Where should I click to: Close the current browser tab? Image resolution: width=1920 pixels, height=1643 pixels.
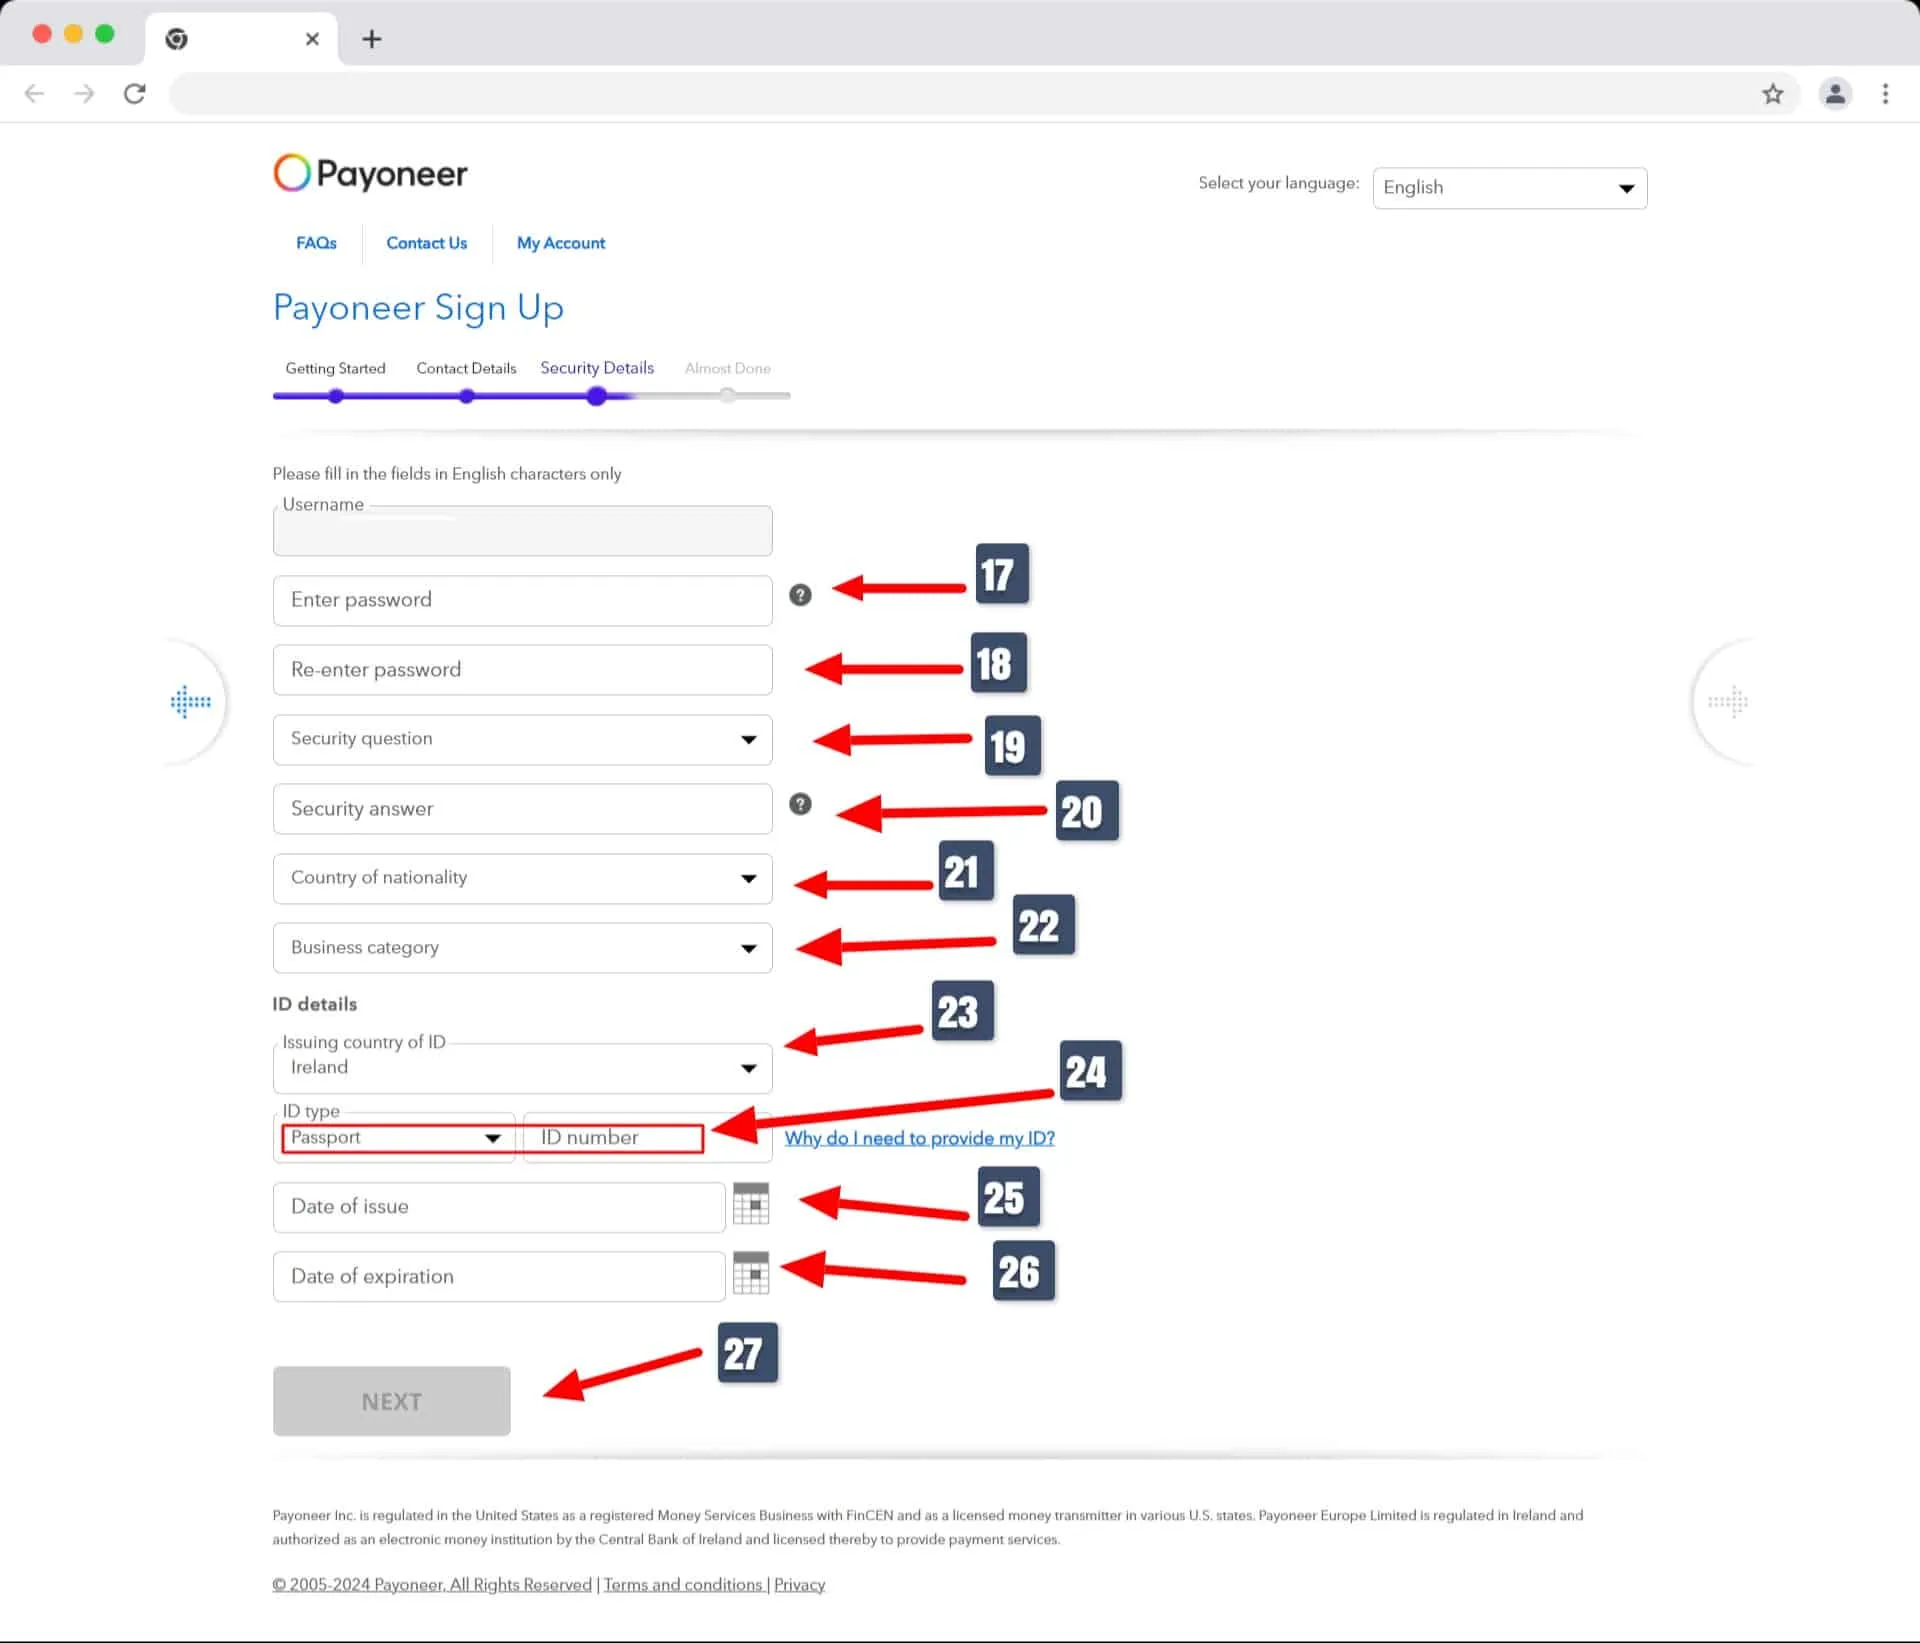click(312, 39)
